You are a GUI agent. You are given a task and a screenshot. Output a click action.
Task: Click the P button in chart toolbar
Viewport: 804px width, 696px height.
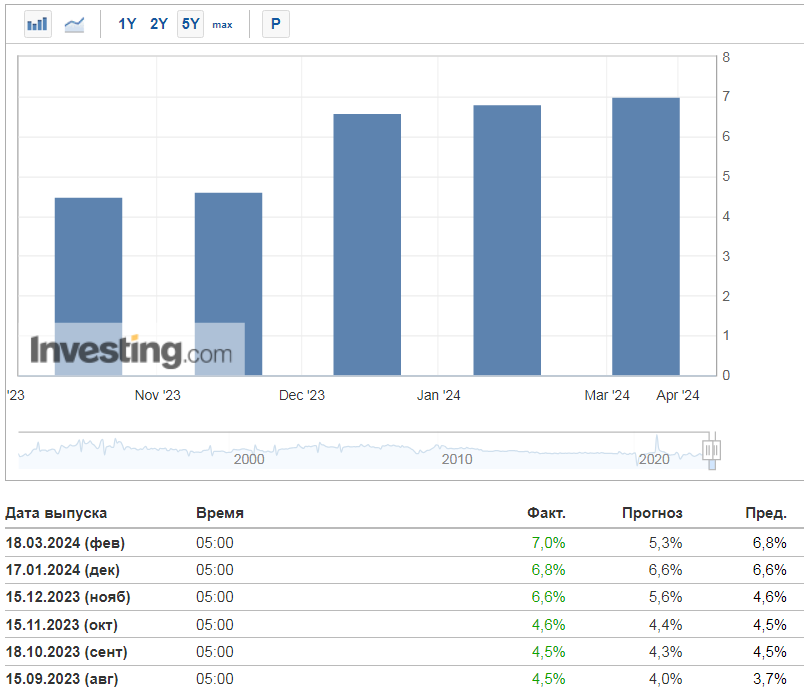pos(276,24)
